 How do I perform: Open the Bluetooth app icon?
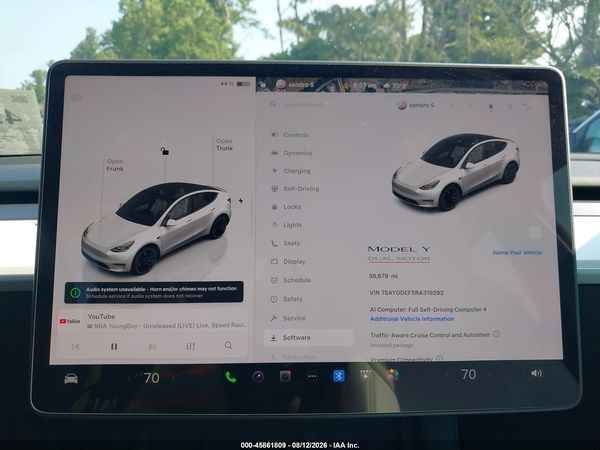click(x=339, y=376)
